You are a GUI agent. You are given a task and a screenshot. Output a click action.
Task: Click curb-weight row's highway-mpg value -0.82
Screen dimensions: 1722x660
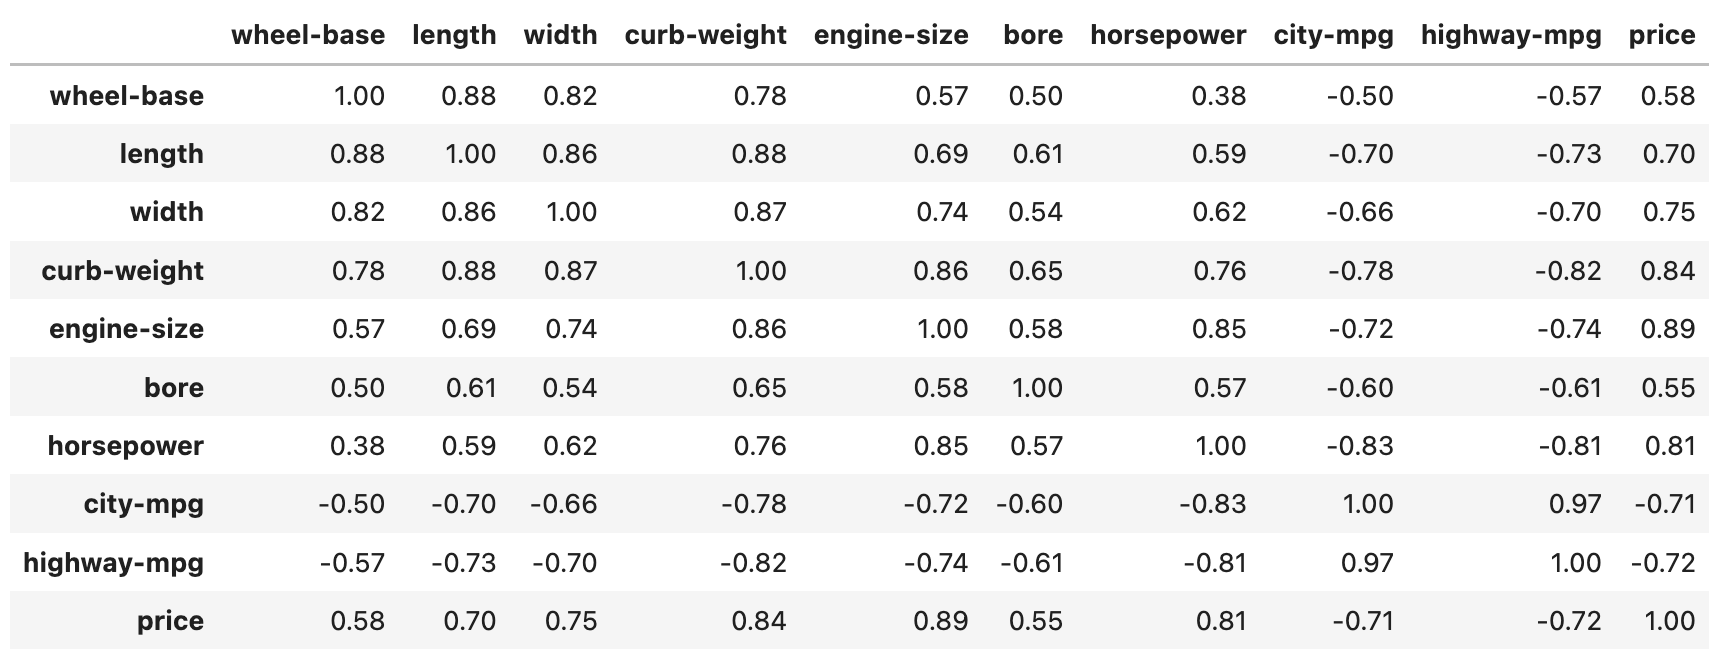[x=1568, y=271]
